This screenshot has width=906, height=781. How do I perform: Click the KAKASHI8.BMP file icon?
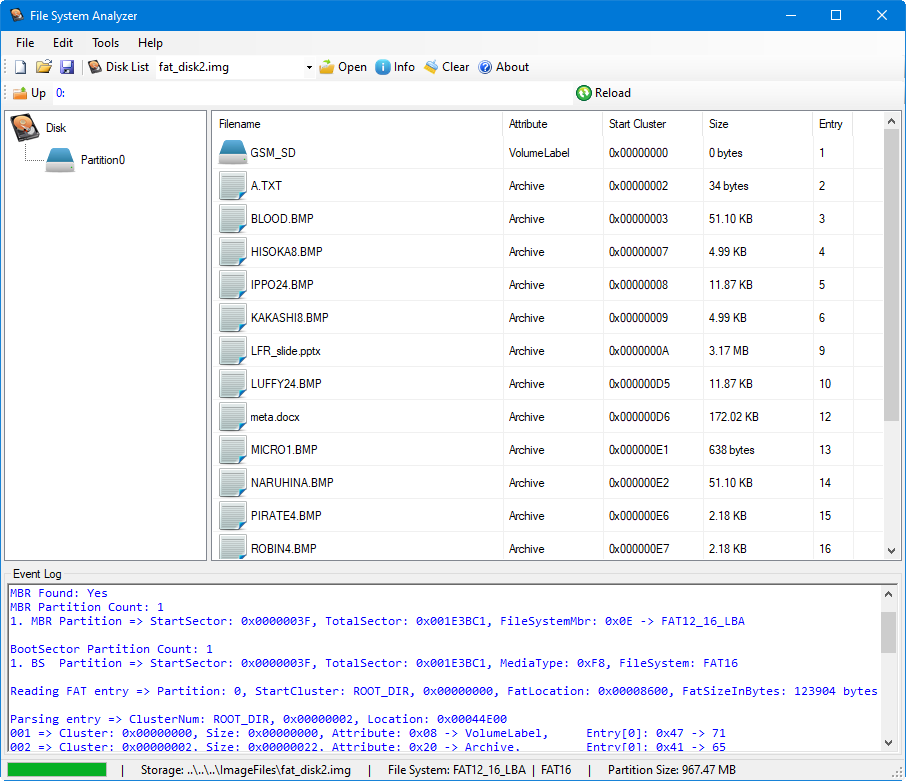(x=233, y=317)
